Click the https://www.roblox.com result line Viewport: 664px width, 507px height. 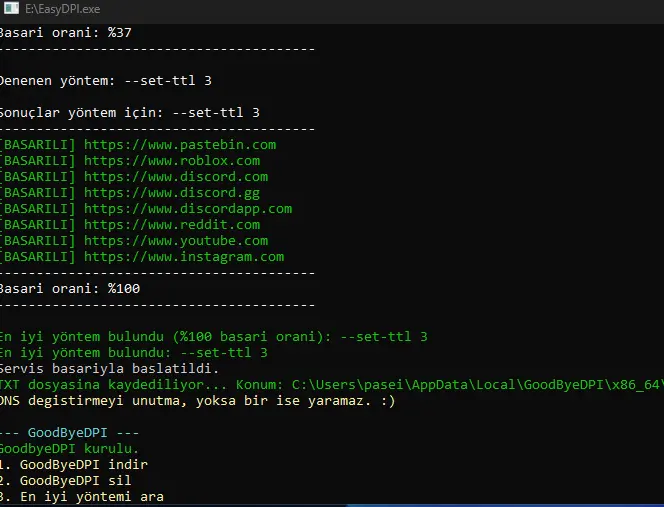(130, 161)
